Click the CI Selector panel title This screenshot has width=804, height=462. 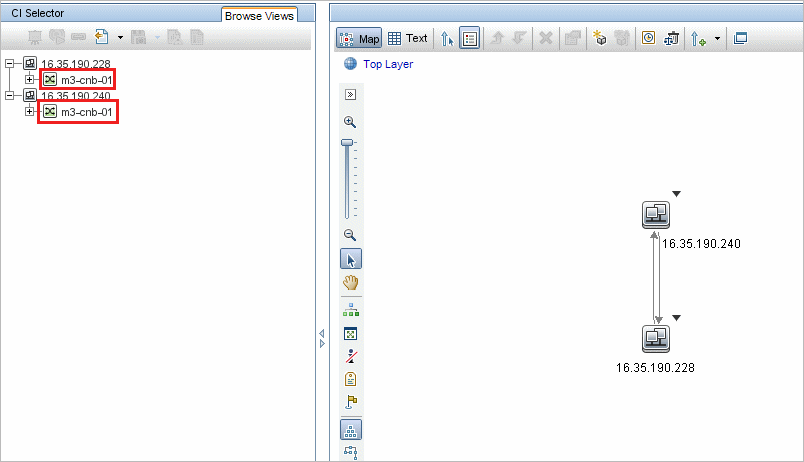pyautogui.click(x=37, y=13)
